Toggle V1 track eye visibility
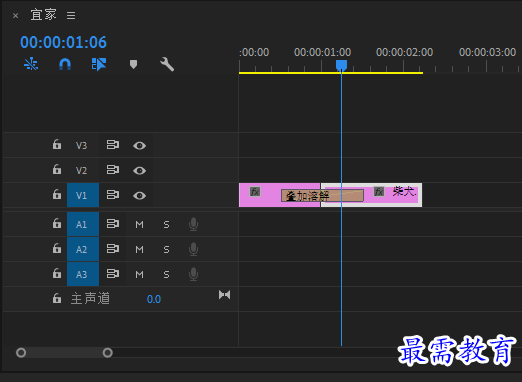This screenshot has width=522, height=382. tap(139, 195)
